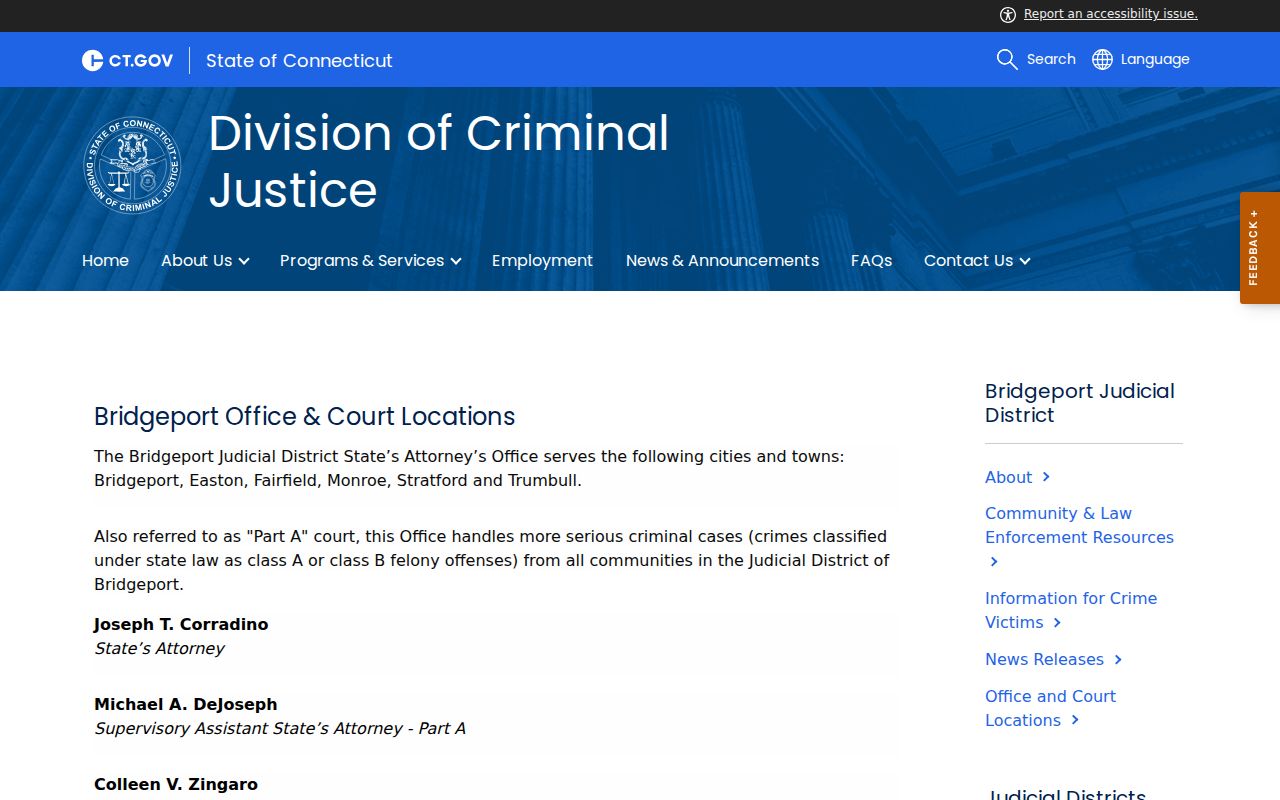Image resolution: width=1280 pixels, height=800 pixels.
Task: Open Office and Court Locations link
Action: coord(1050,708)
